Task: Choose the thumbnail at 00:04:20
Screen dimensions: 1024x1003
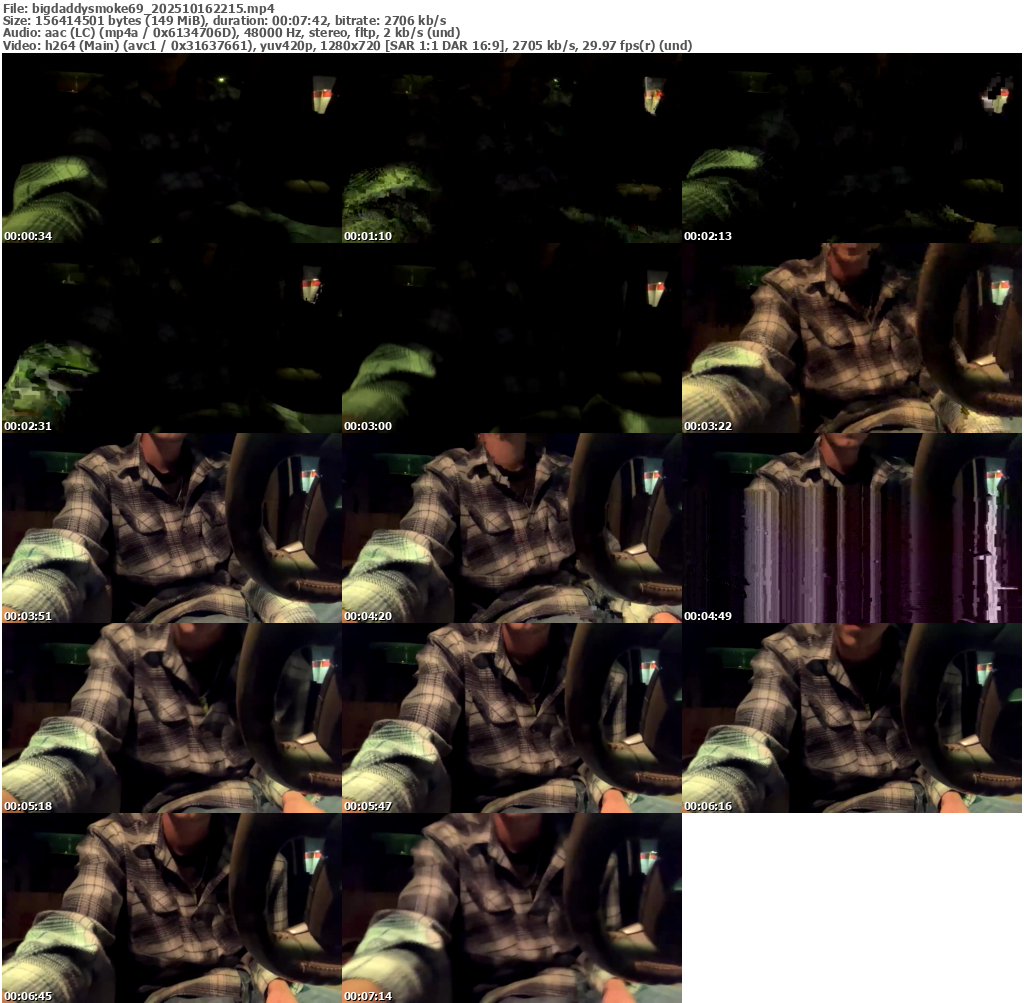Action: [x=511, y=528]
